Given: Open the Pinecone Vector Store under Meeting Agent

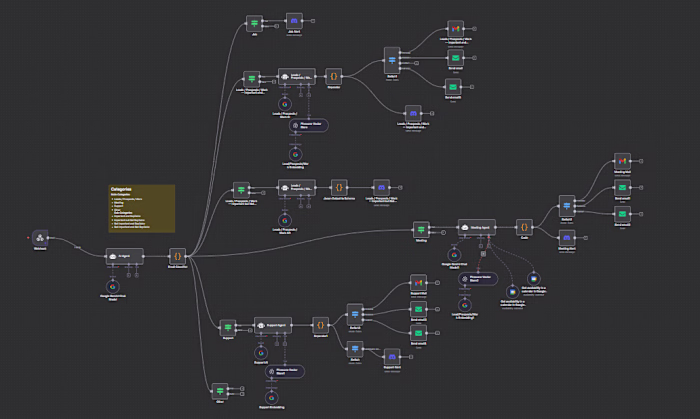Looking at the screenshot, I should (478, 279).
